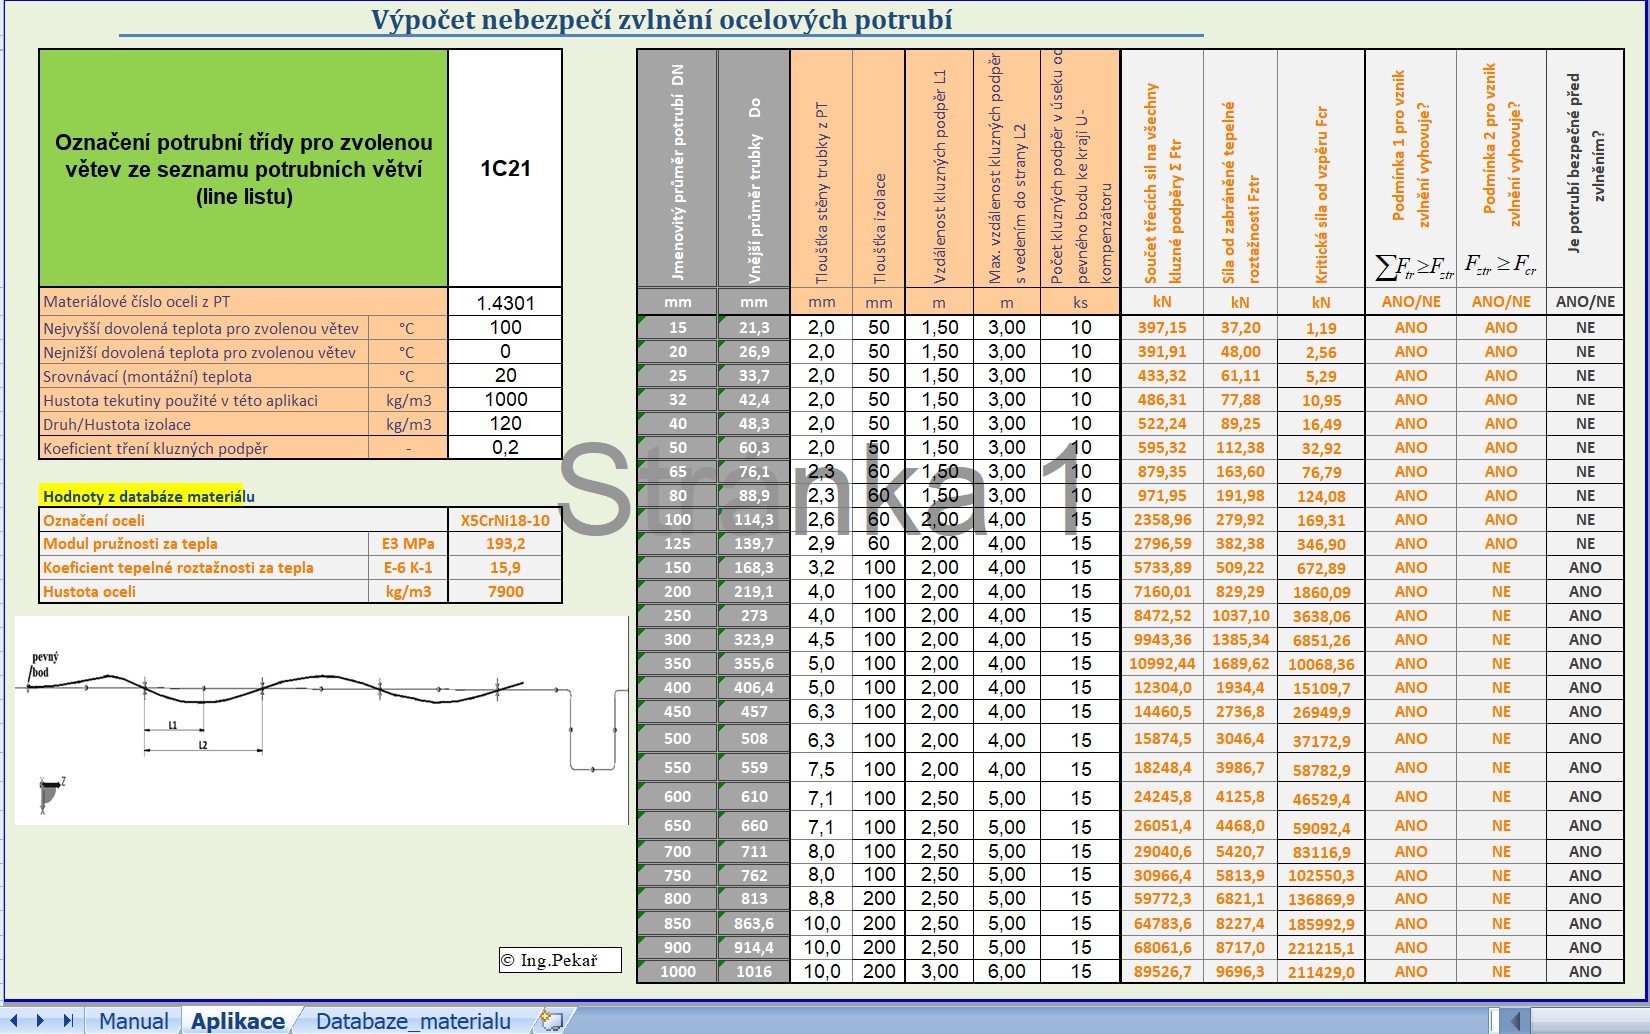Image resolution: width=1650 pixels, height=1034 pixels.
Task: Jump to last sheet with navigation arrow
Action: coord(68,1021)
